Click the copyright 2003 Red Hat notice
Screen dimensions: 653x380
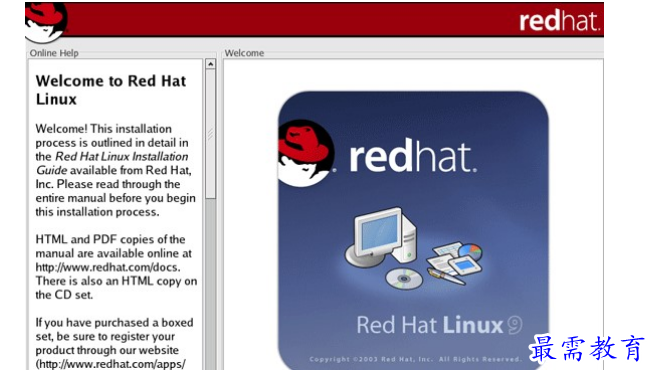pyautogui.click(x=415, y=359)
